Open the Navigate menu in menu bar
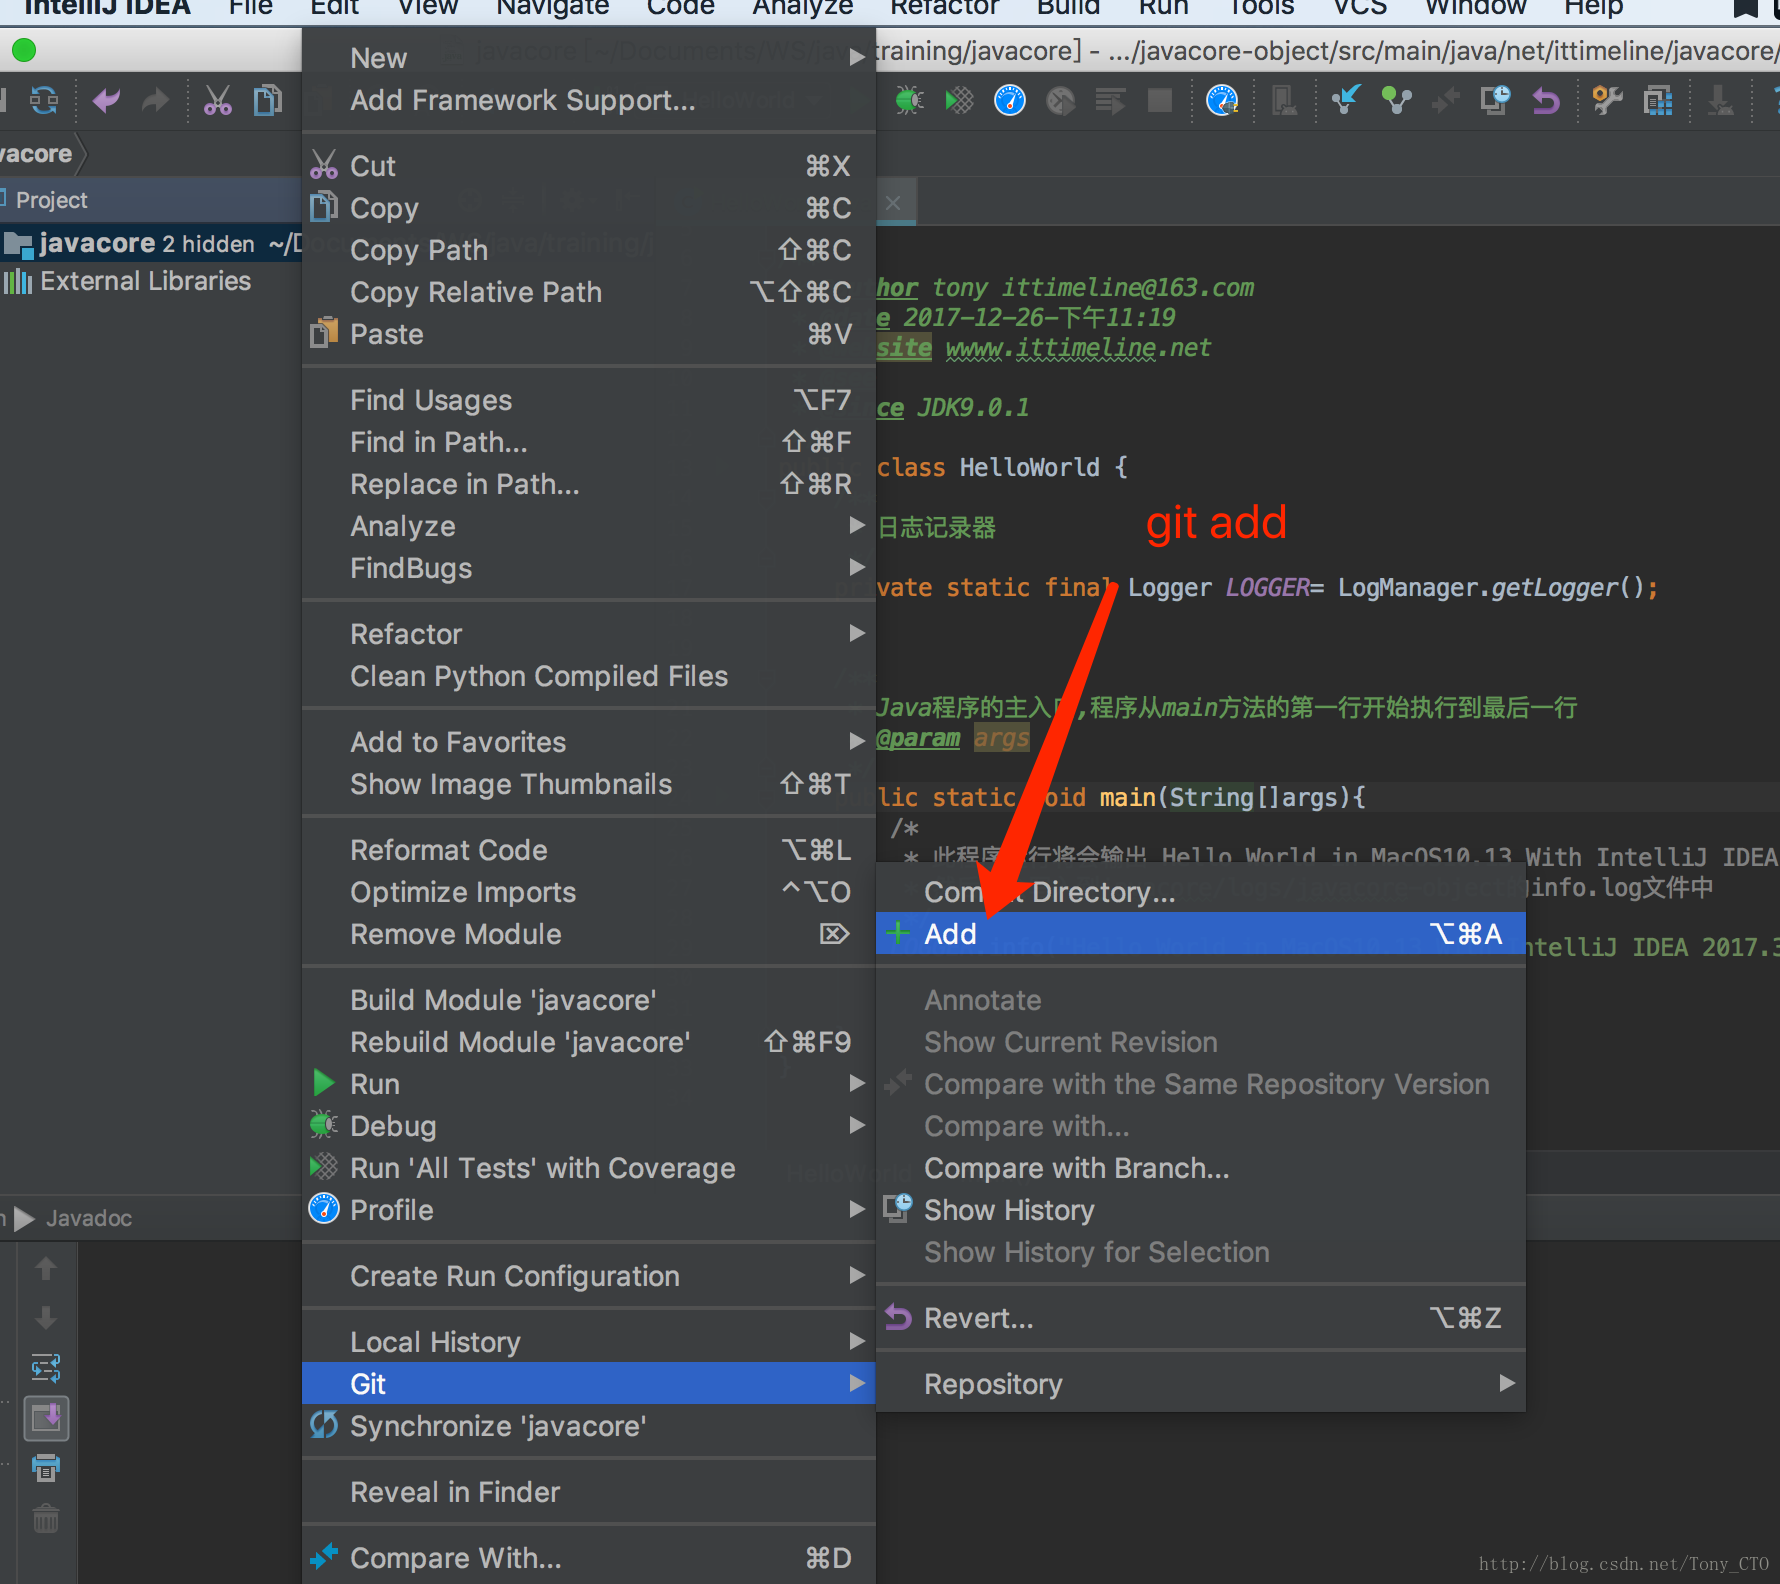 click(552, 8)
